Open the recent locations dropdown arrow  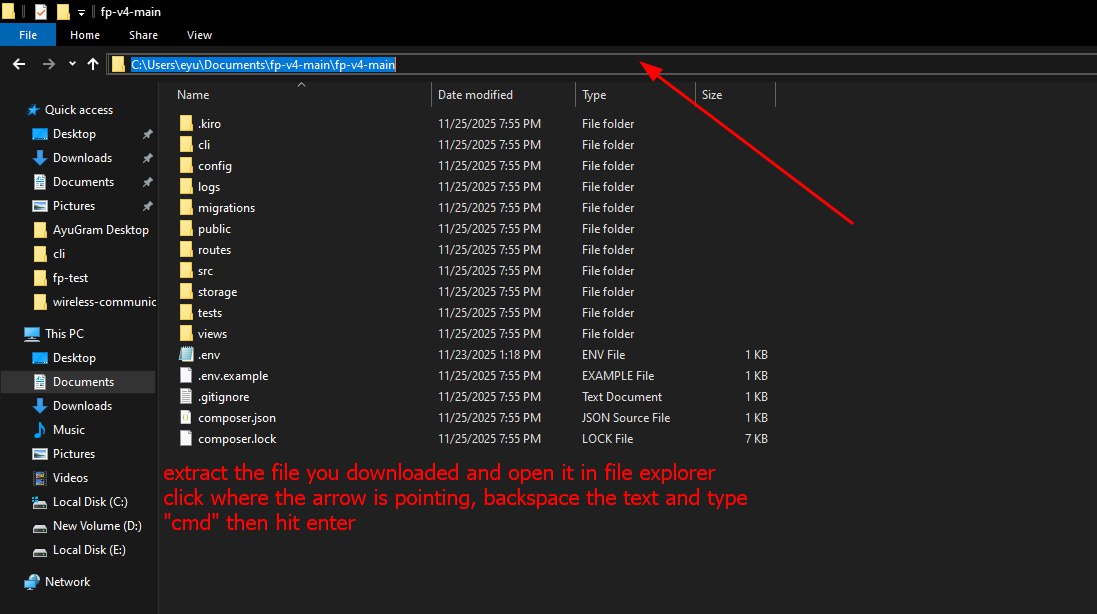click(x=72, y=64)
